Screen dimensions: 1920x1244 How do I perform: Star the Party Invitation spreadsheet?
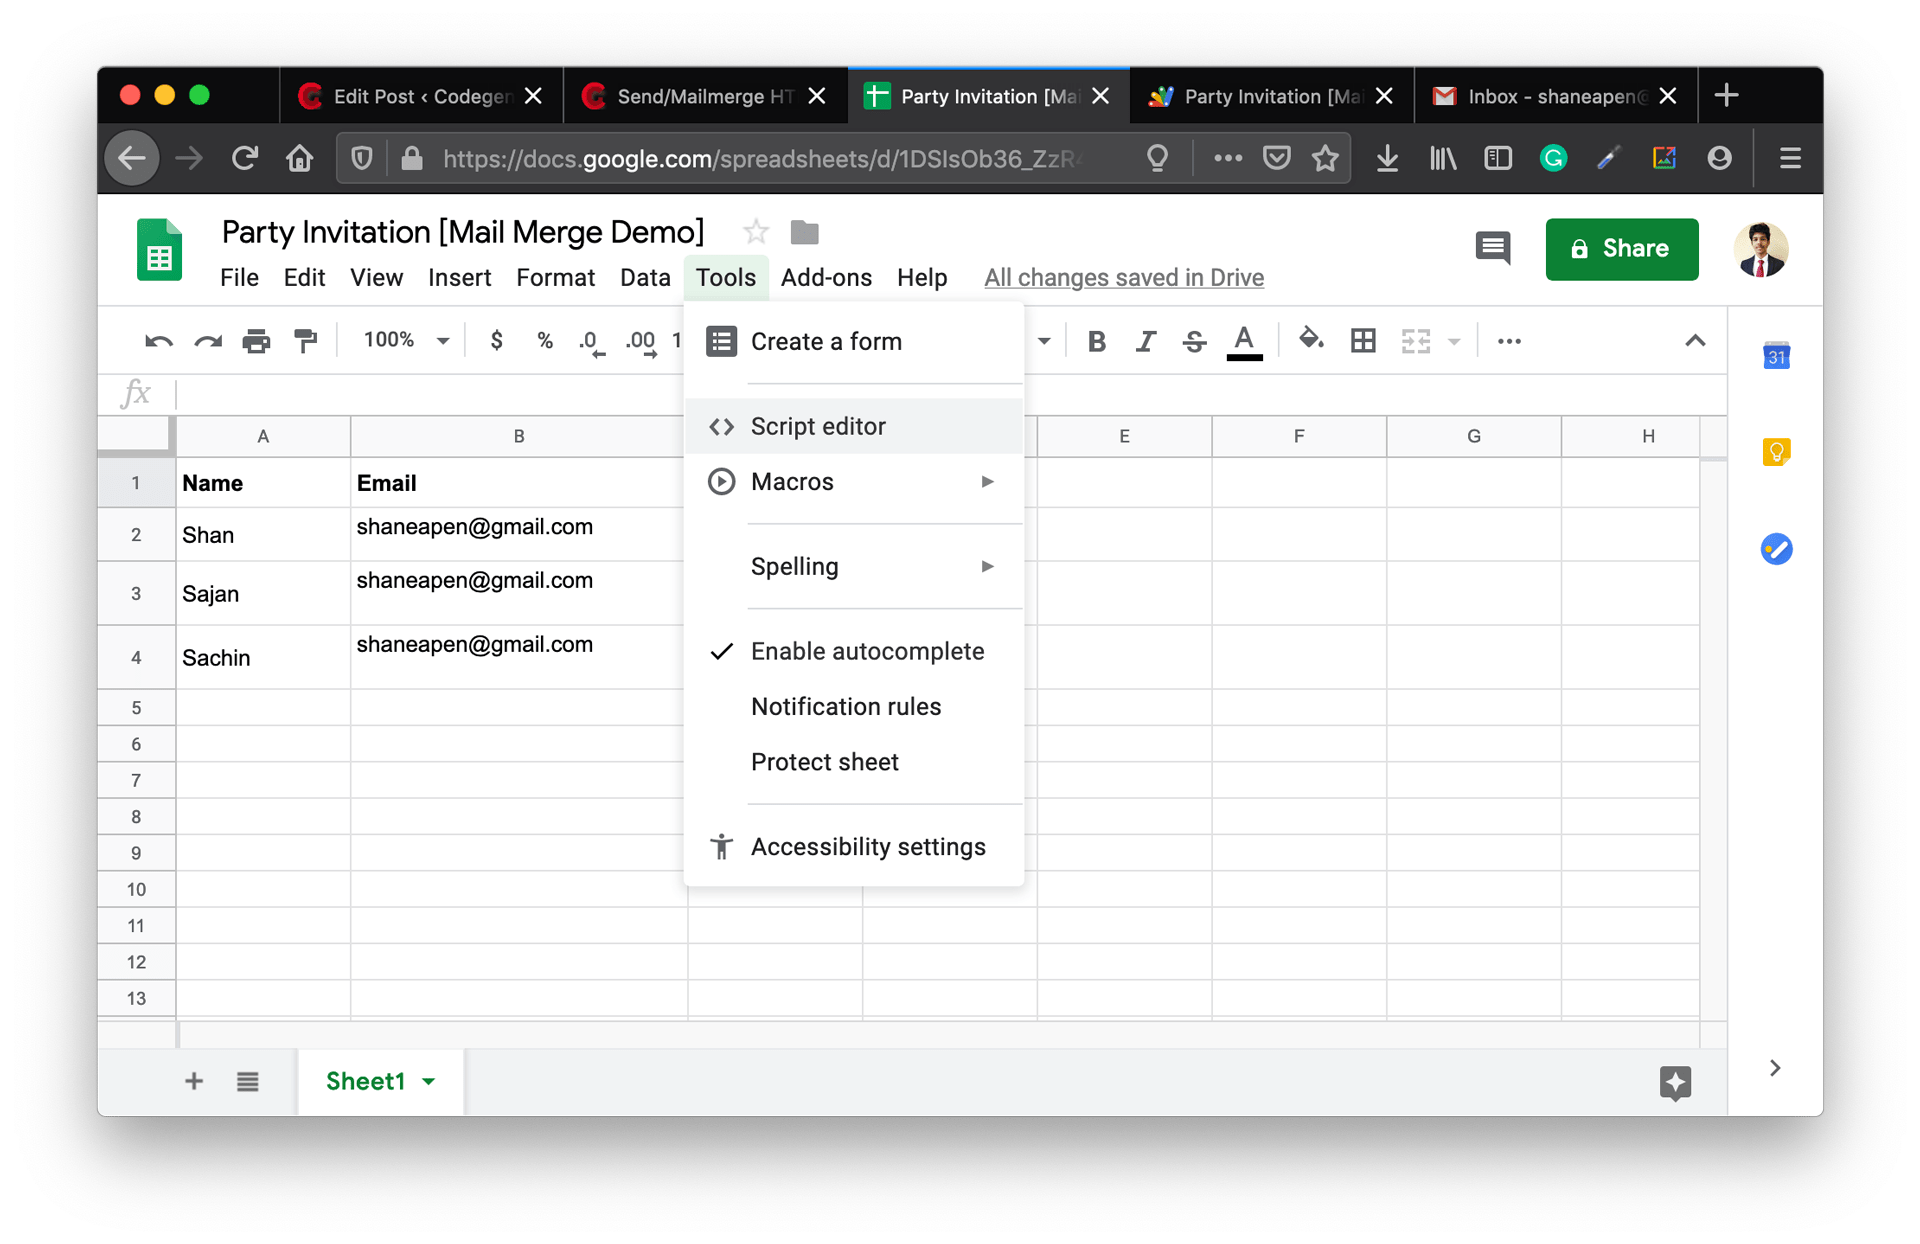(756, 232)
